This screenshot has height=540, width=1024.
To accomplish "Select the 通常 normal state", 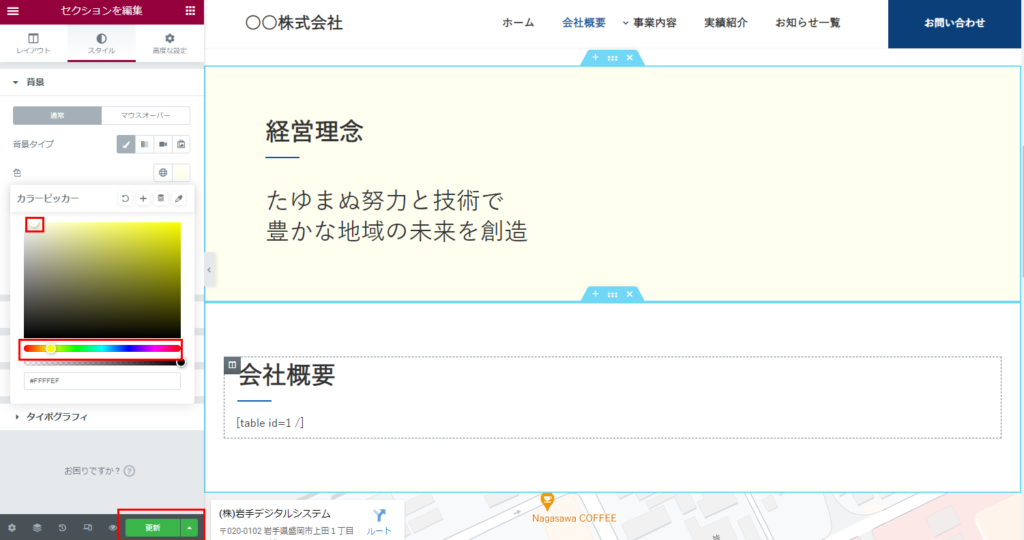I will pyautogui.click(x=57, y=116).
